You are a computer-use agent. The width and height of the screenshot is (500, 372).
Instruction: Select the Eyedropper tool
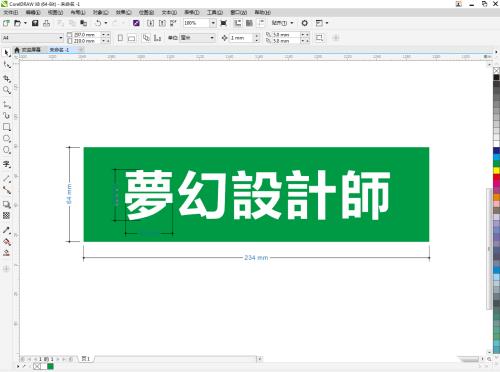(7, 230)
